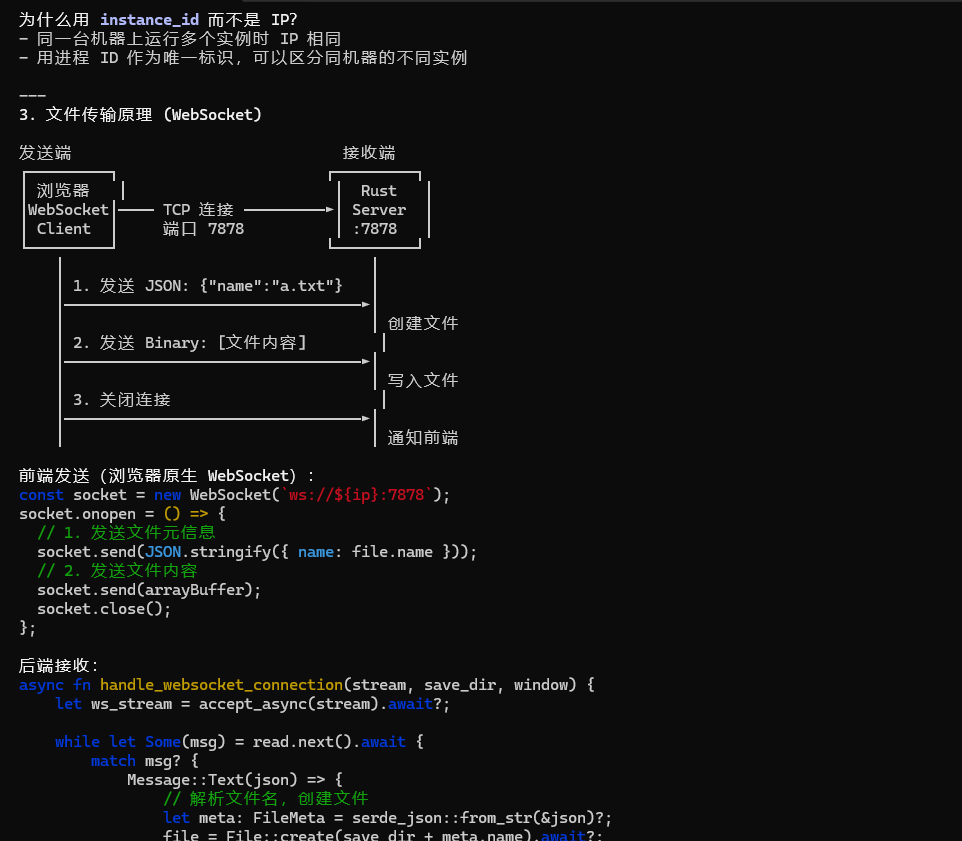
Task: Select the Rust Server :7878 box
Action: (379, 210)
